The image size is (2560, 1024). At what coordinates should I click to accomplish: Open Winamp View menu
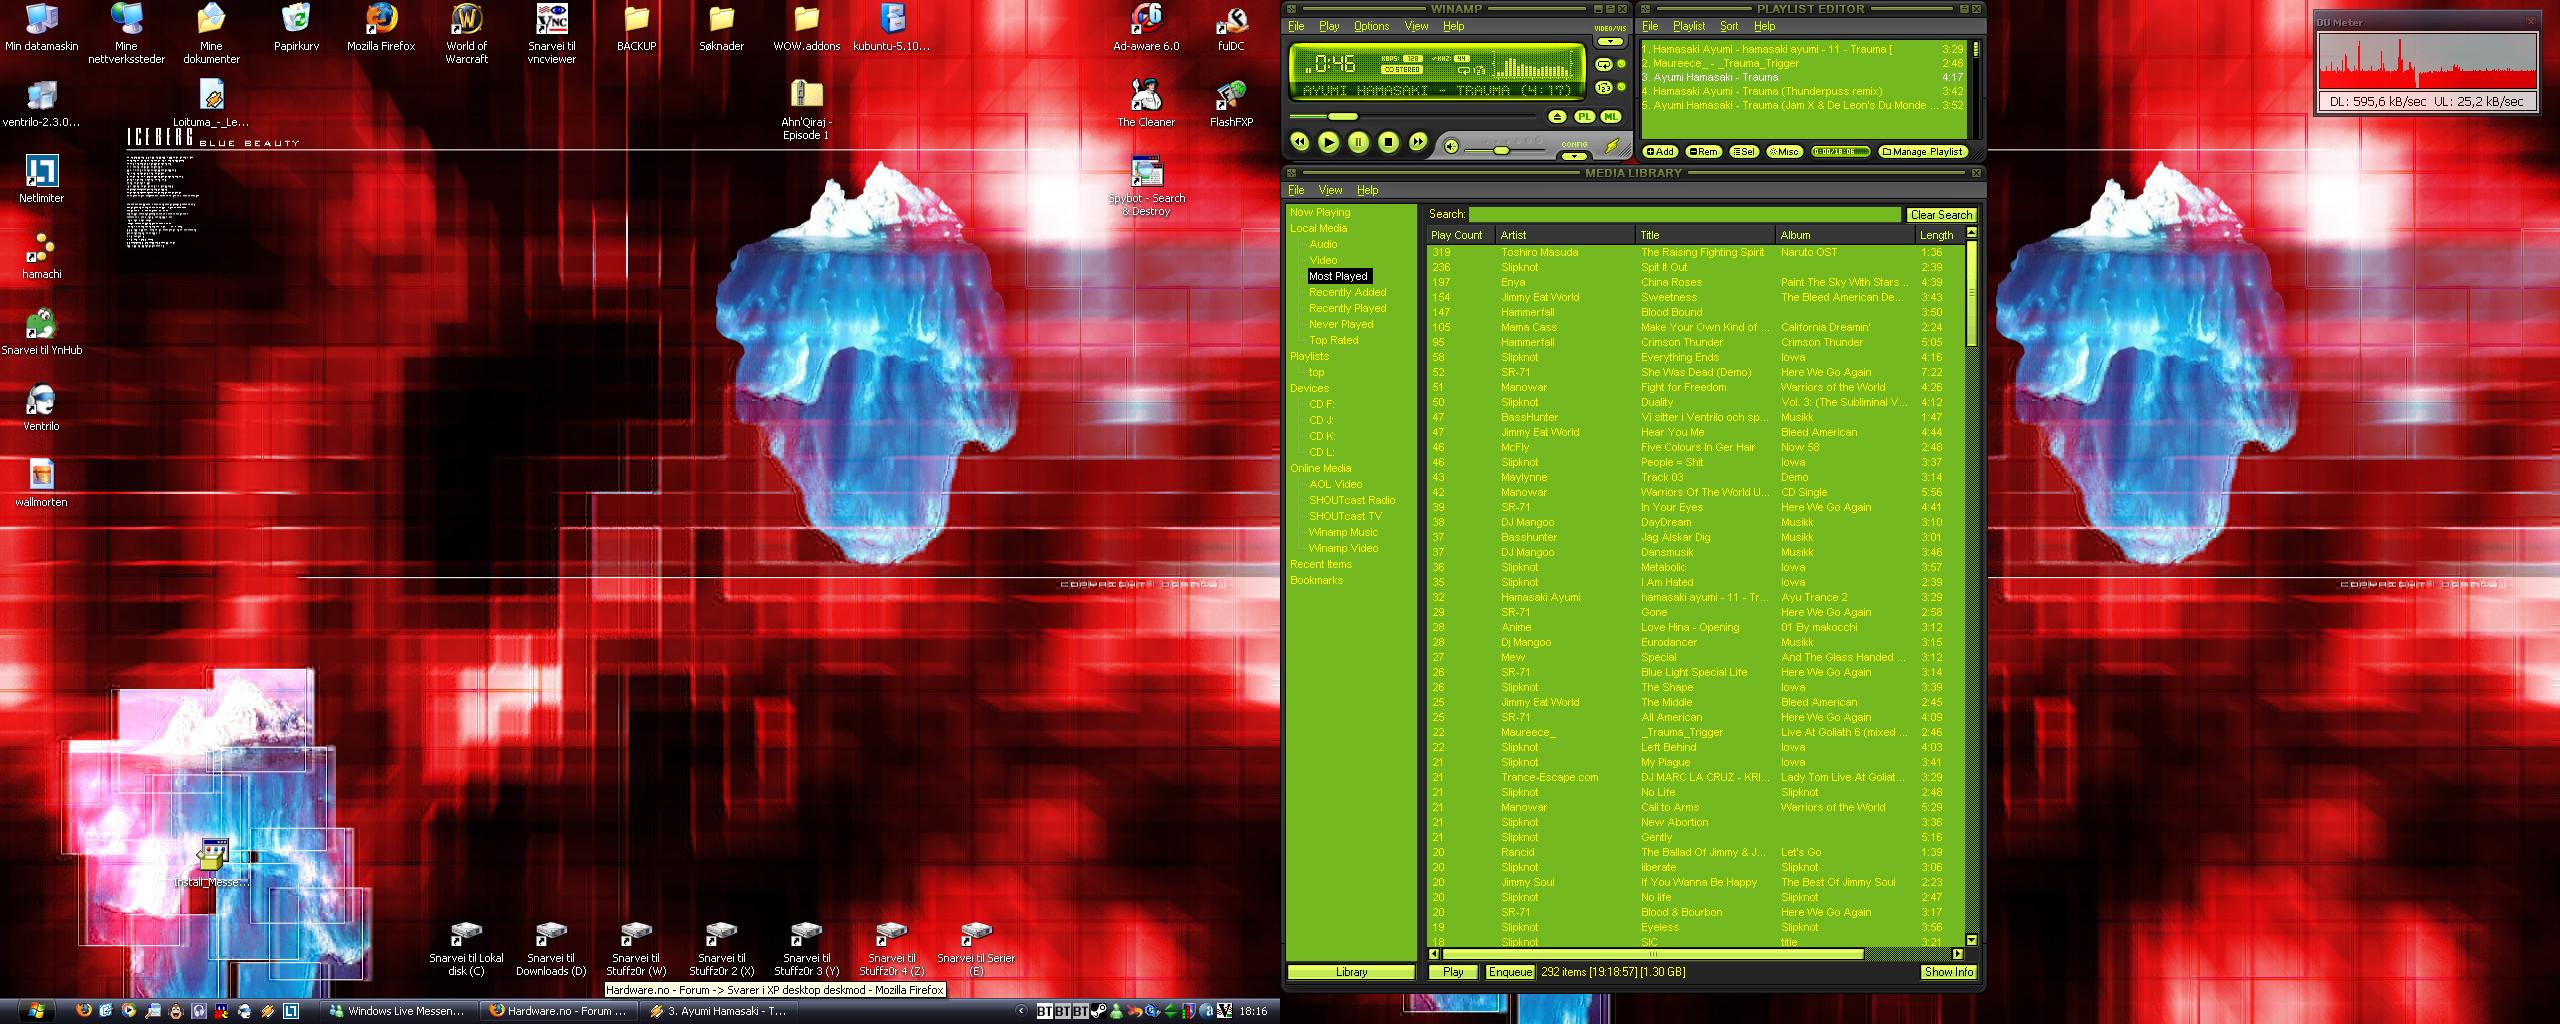1416,26
